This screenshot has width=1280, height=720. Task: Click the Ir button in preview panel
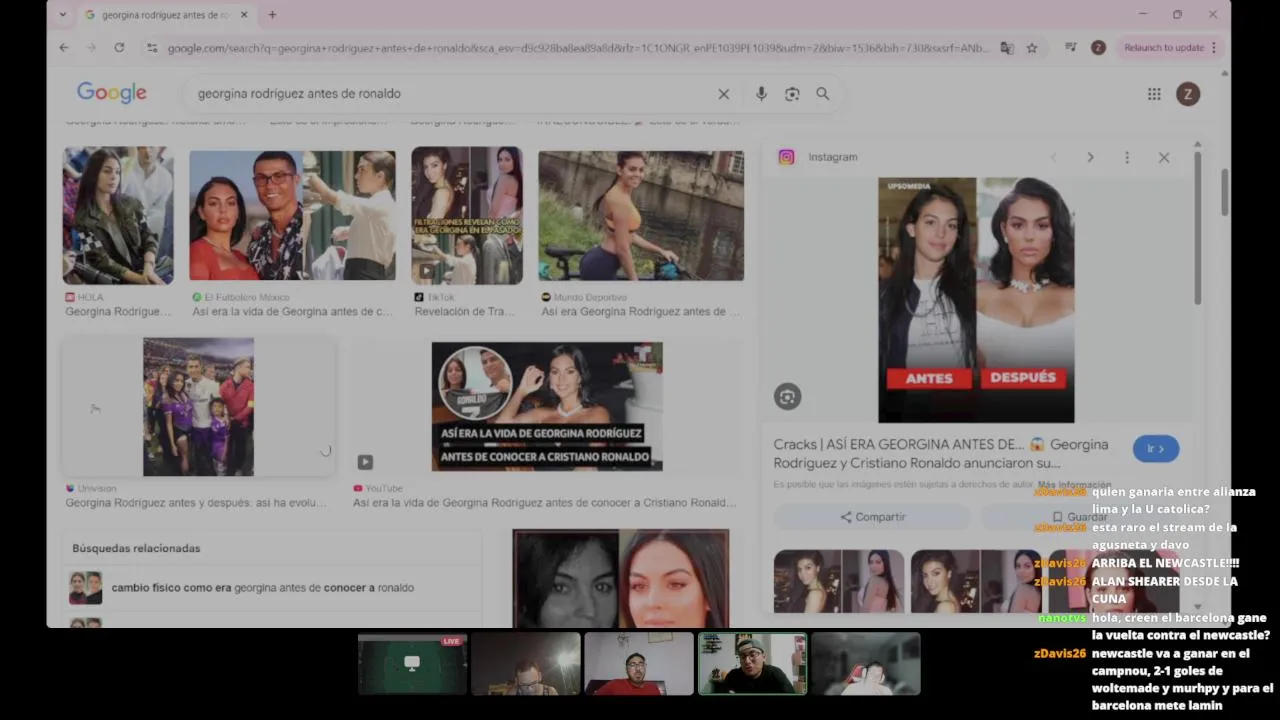(1156, 449)
